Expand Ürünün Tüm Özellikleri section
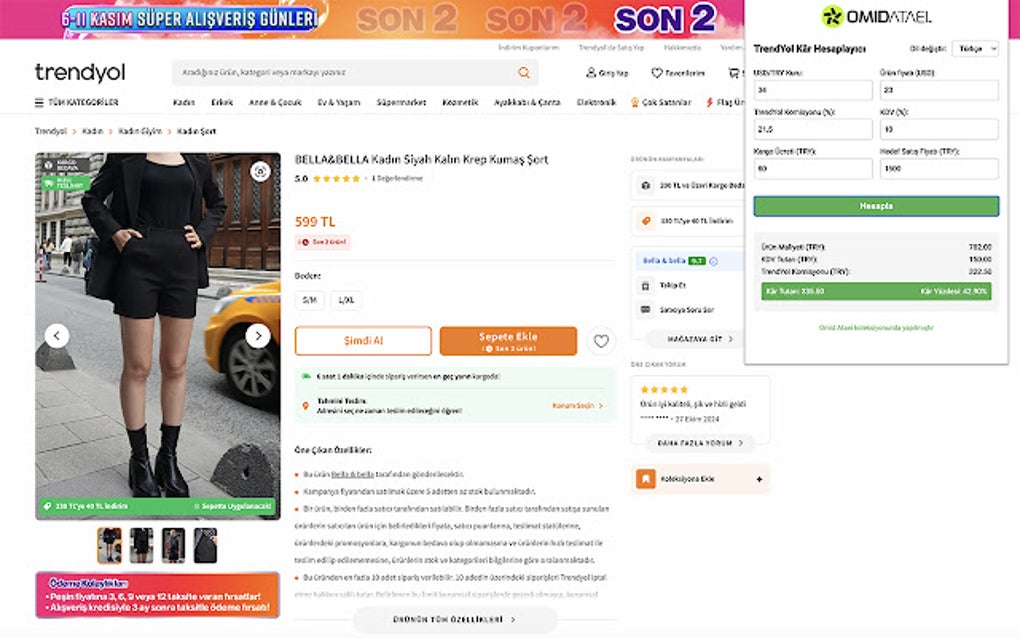Image resolution: width=1020 pixels, height=638 pixels. click(454, 619)
